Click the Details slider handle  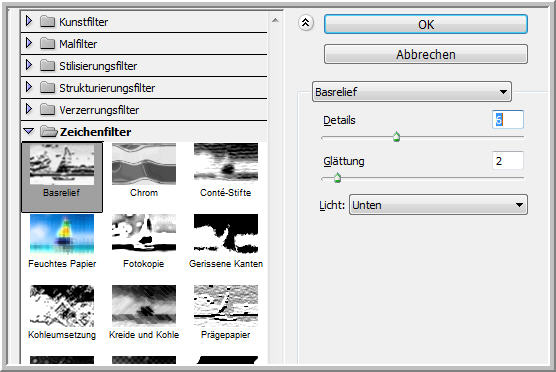point(396,137)
